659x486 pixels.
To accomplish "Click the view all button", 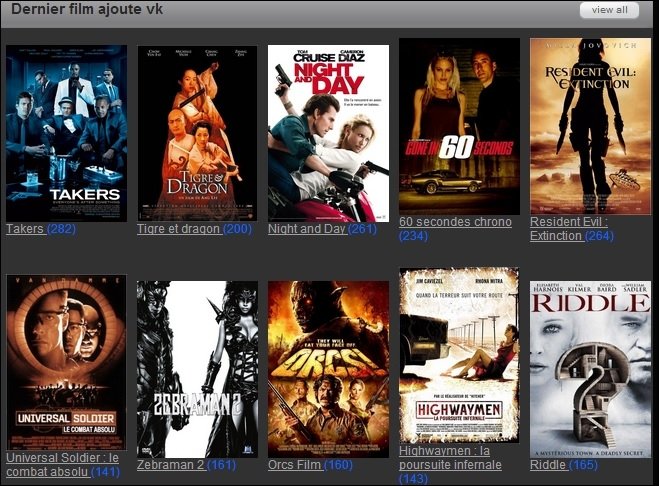I will tap(609, 10).
